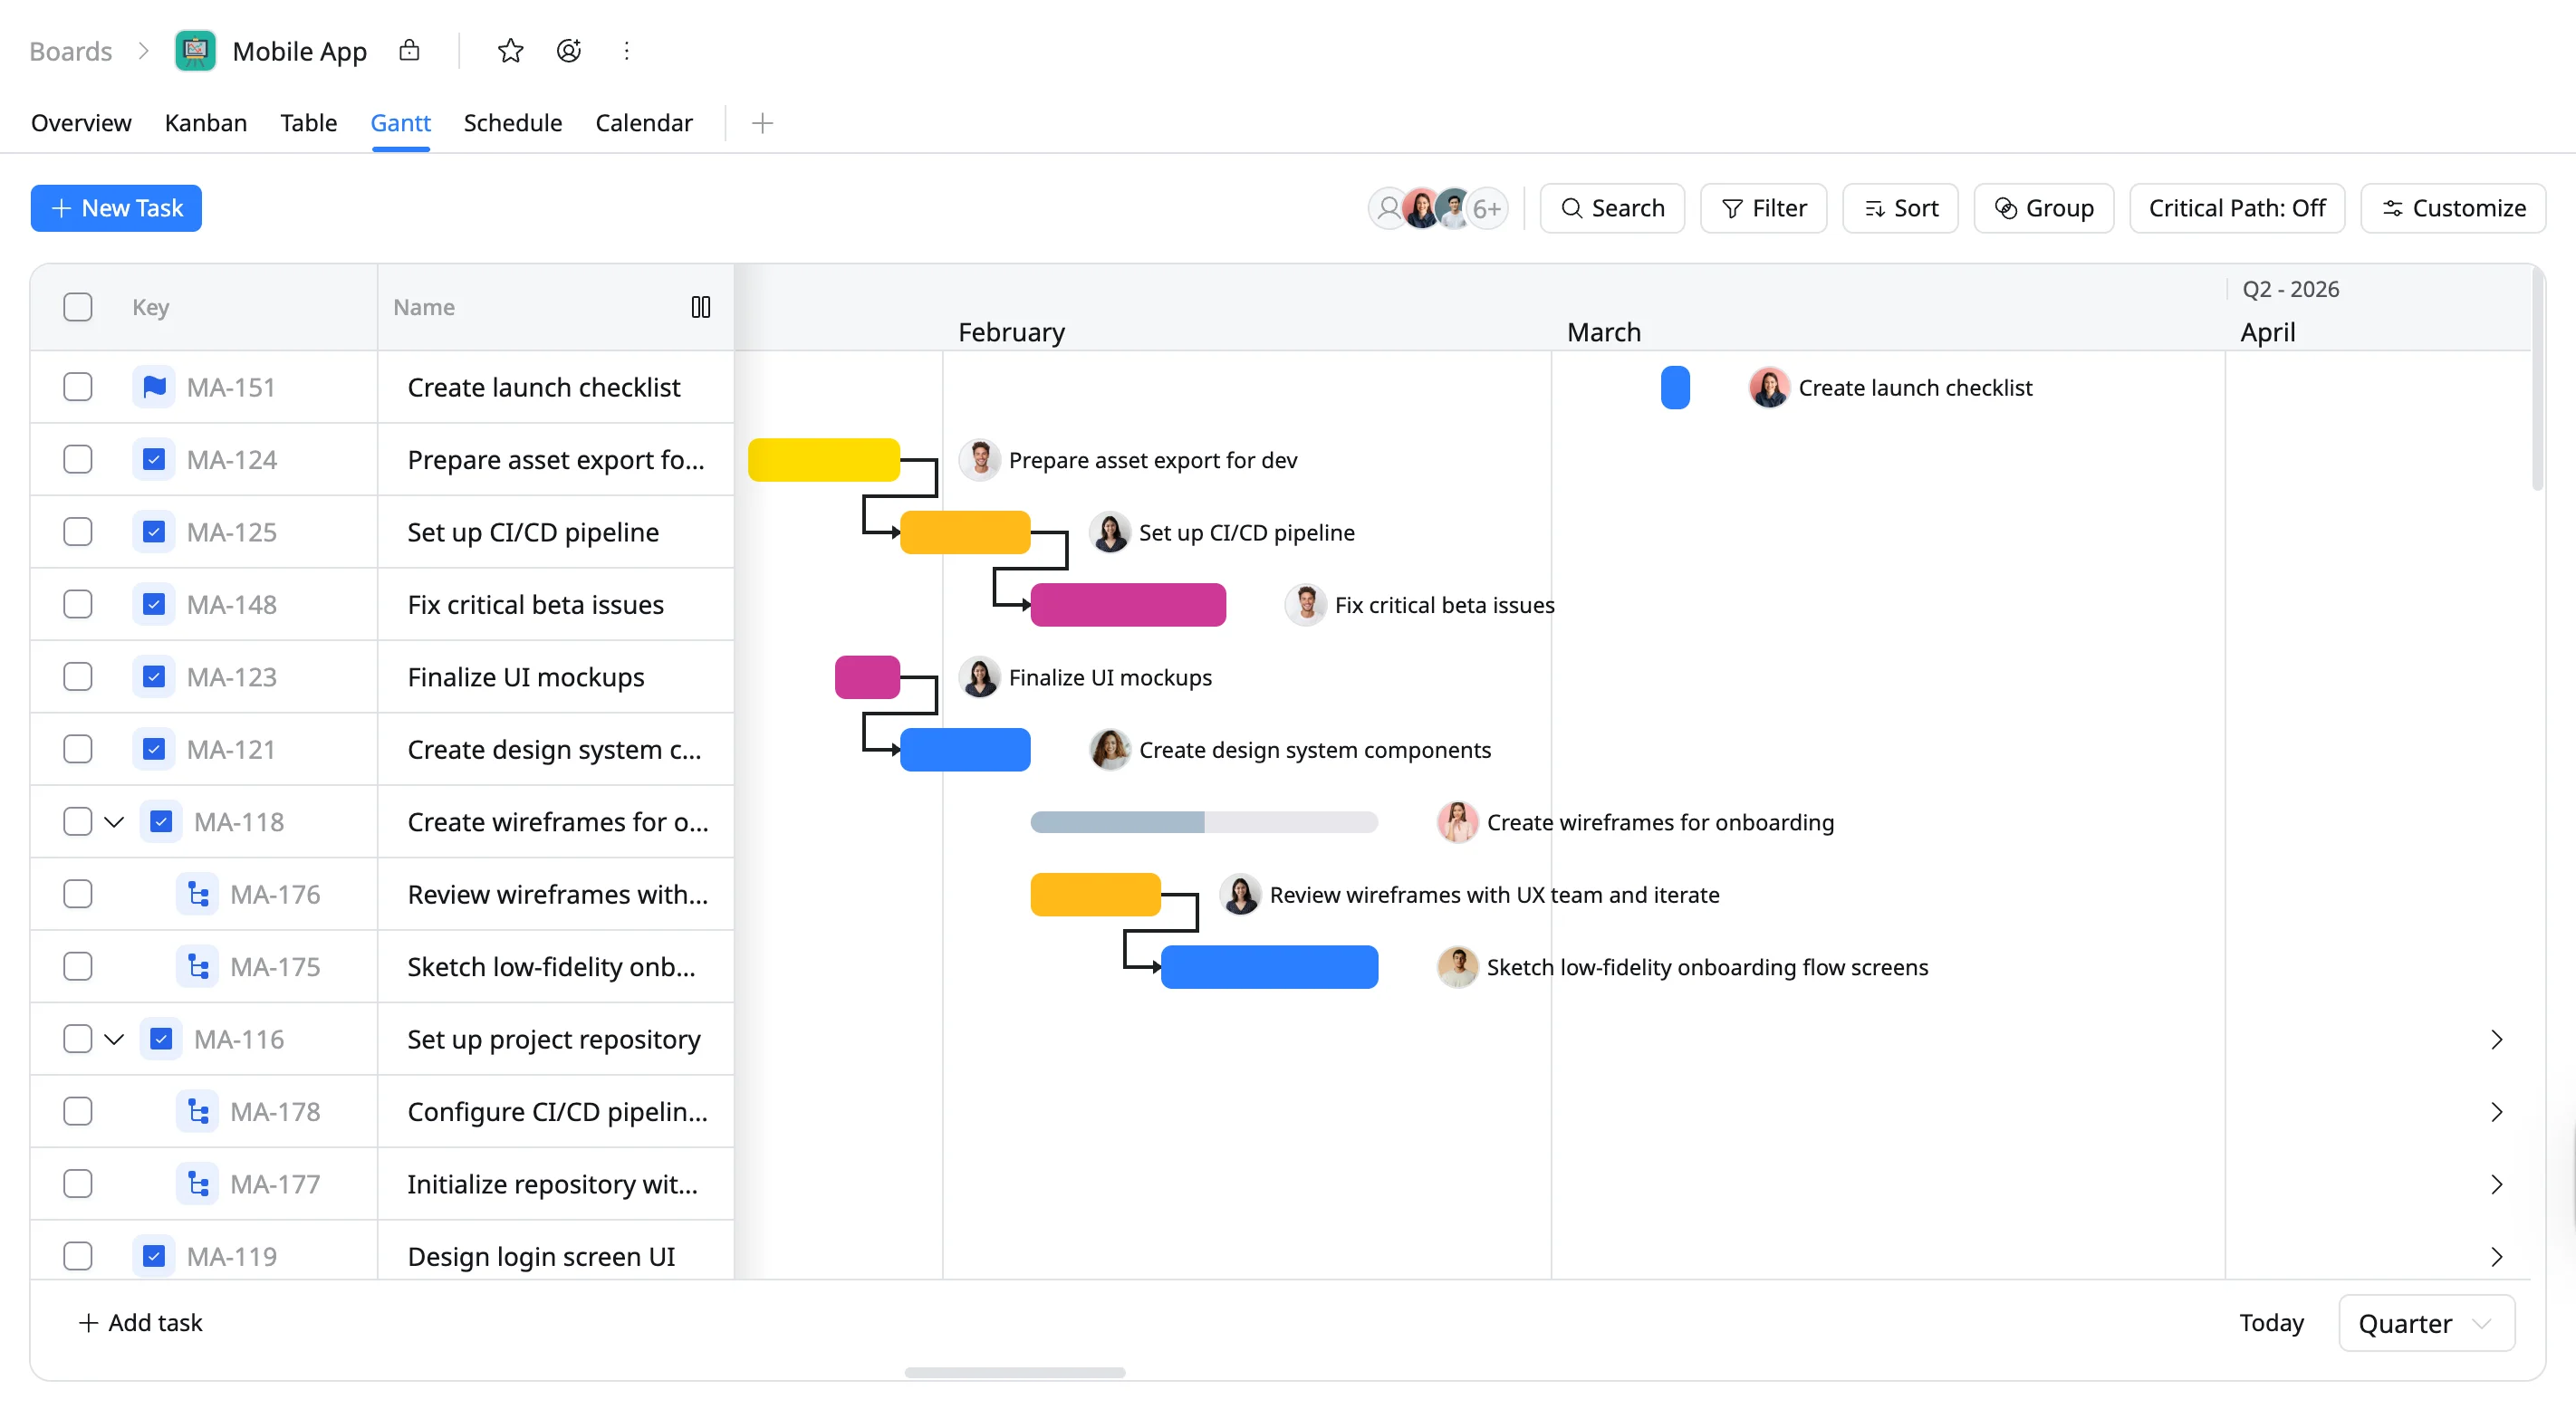The width and height of the screenshot is (2576, 1409).
Task: Switch to the Overview tab
Action: pyautogui.click(x=81, y=123)
